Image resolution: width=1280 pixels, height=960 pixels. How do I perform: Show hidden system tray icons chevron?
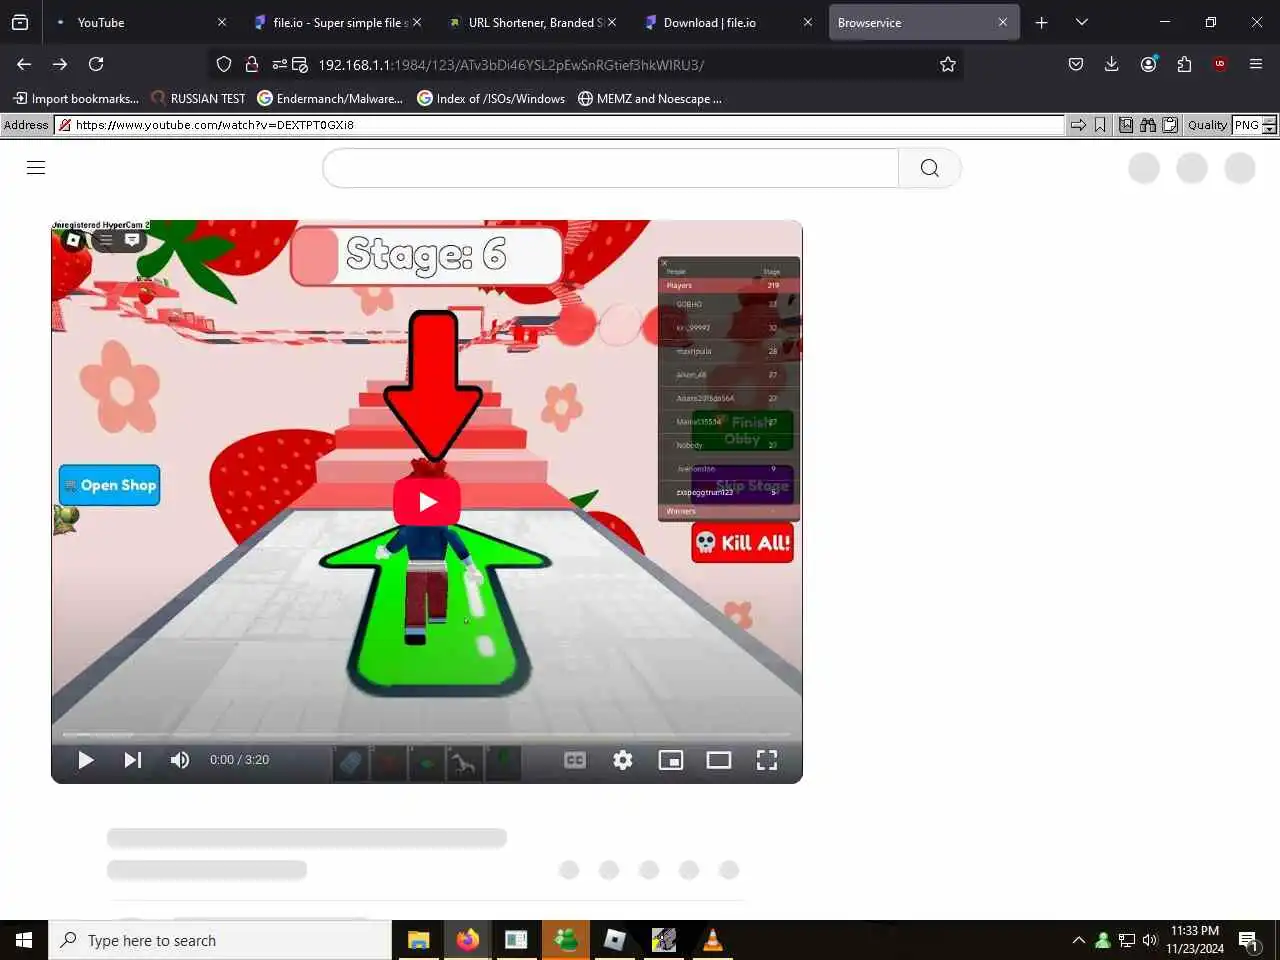click(x=1078, y=940)
